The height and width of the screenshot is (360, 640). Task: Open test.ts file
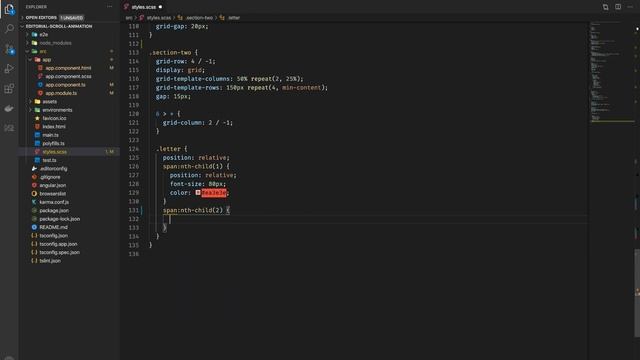pos(49,160)
